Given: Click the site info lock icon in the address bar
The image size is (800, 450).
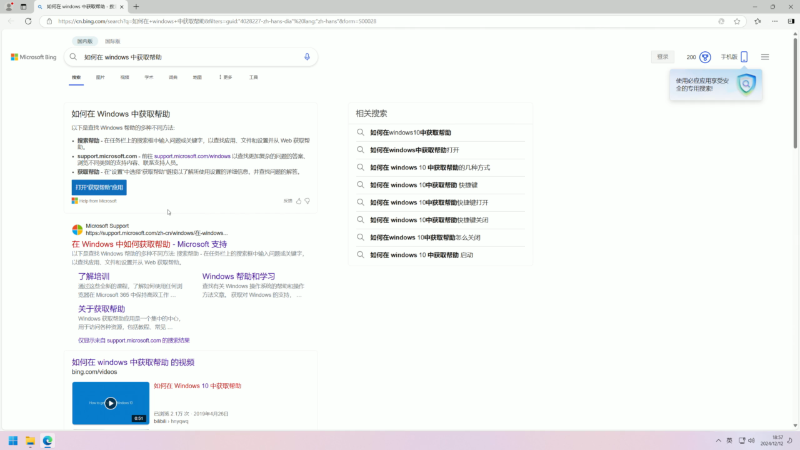Looking at the screenshot, I should coord(49,21).
